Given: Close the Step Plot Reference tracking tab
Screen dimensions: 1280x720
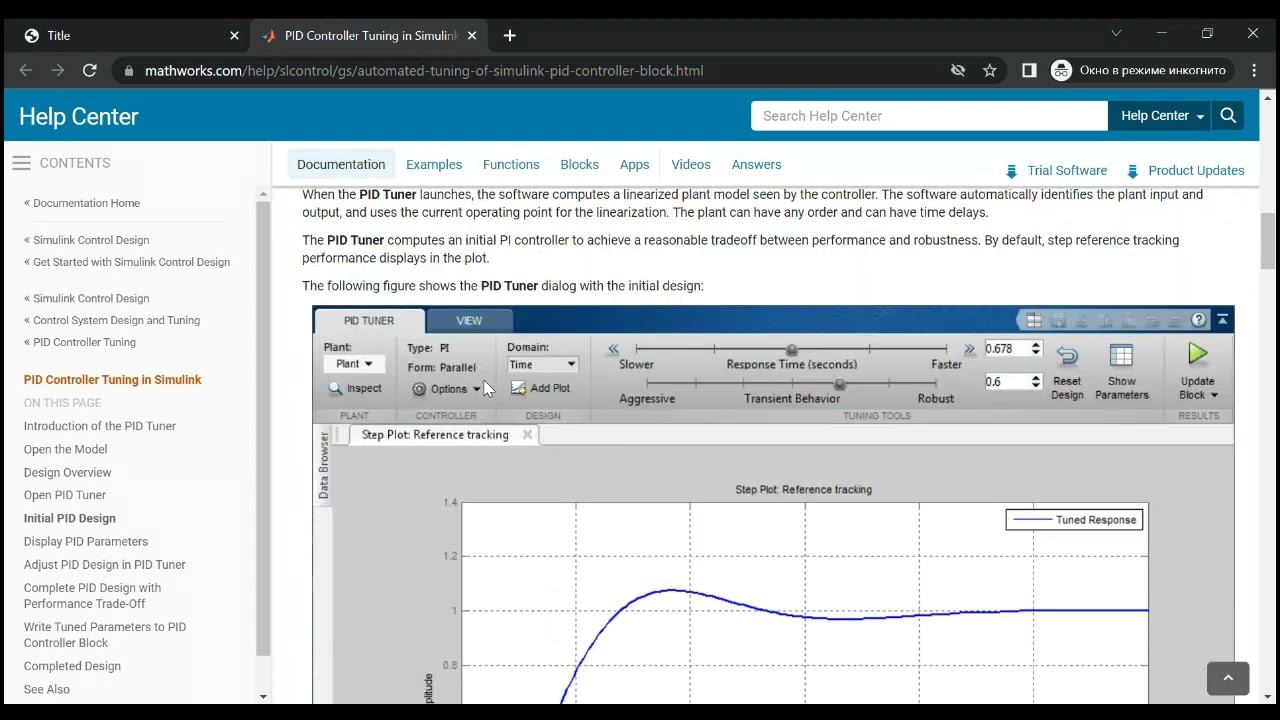Looking at the screenshot, I should point(527,435).
